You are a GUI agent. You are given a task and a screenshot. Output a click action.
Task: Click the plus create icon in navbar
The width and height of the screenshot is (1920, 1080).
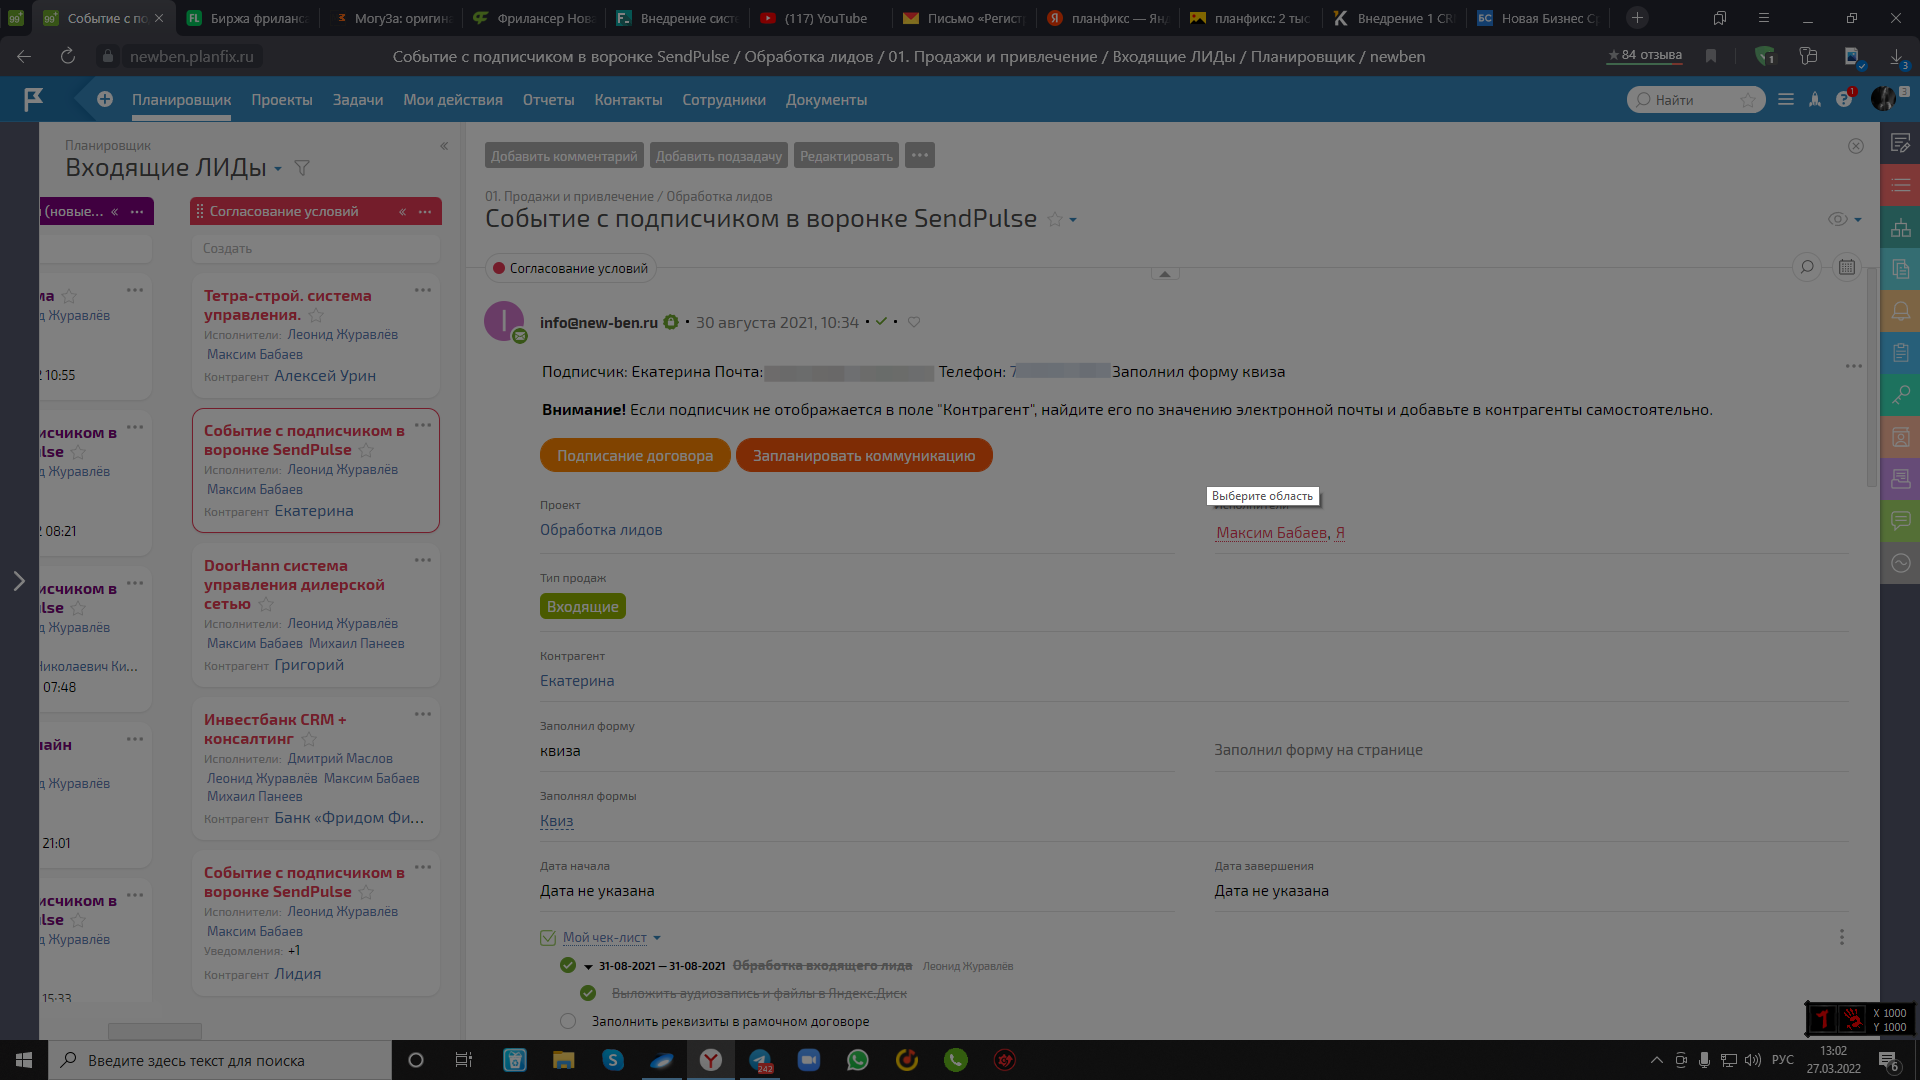tap(105, 99)
